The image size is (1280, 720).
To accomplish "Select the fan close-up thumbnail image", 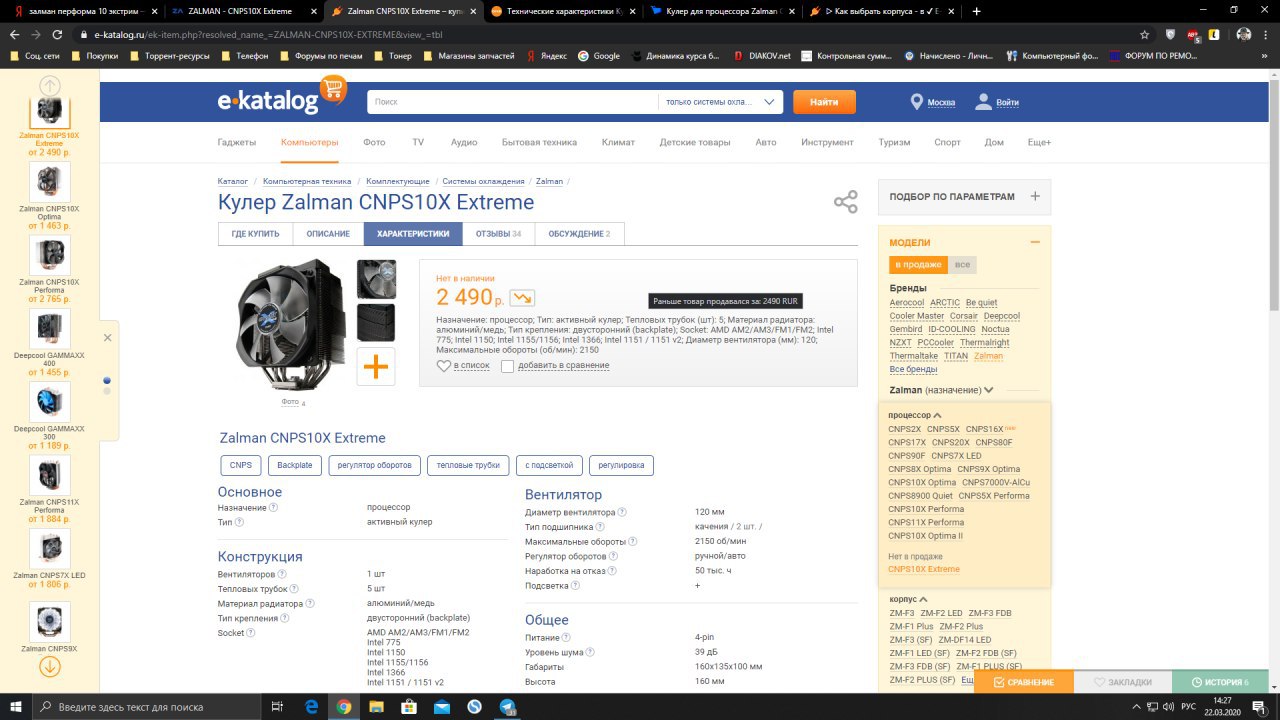I will pyautogui.click(x=376, y=279).
